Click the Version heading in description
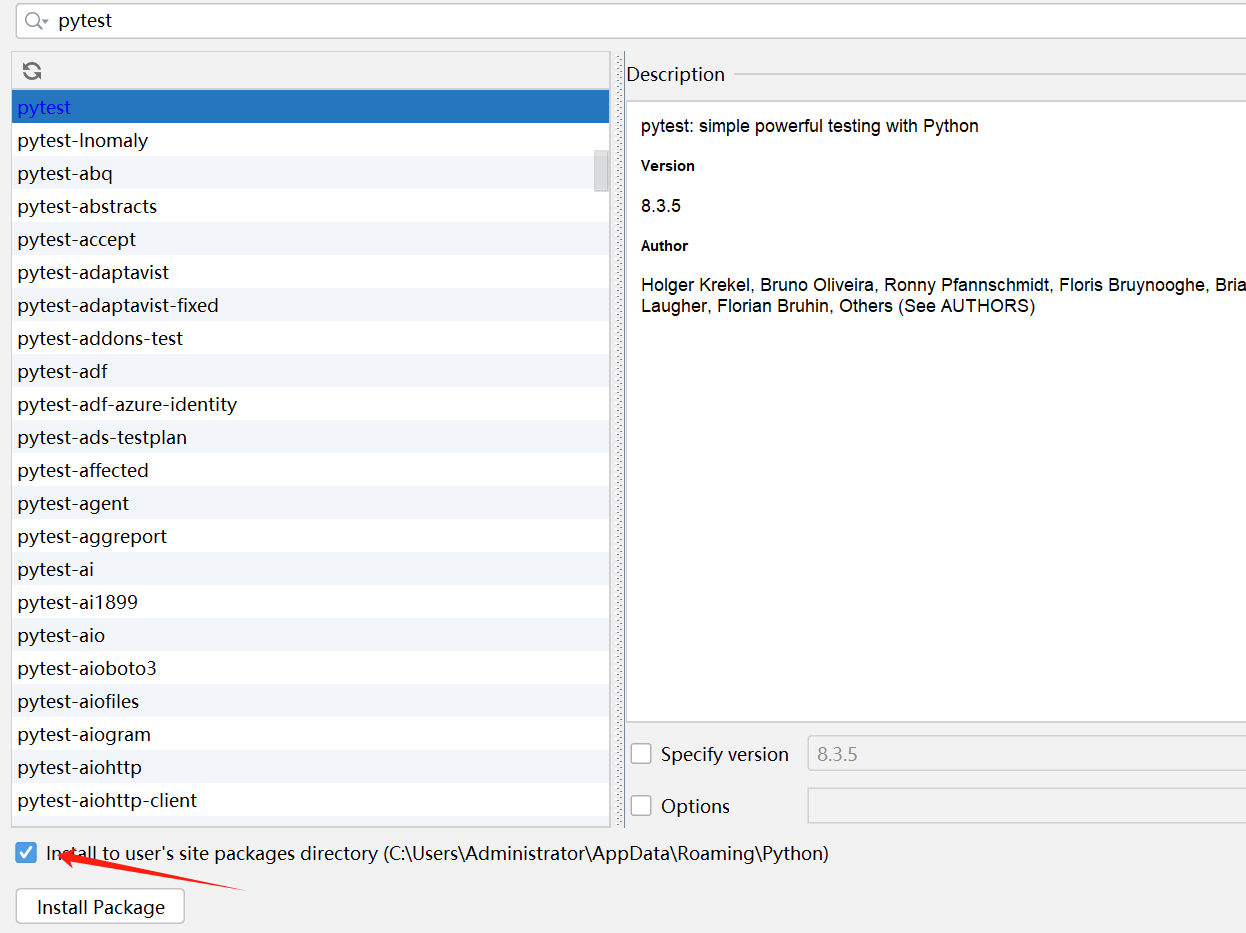The height and width of the screenshot is (933, 1246). coord(668,166)
